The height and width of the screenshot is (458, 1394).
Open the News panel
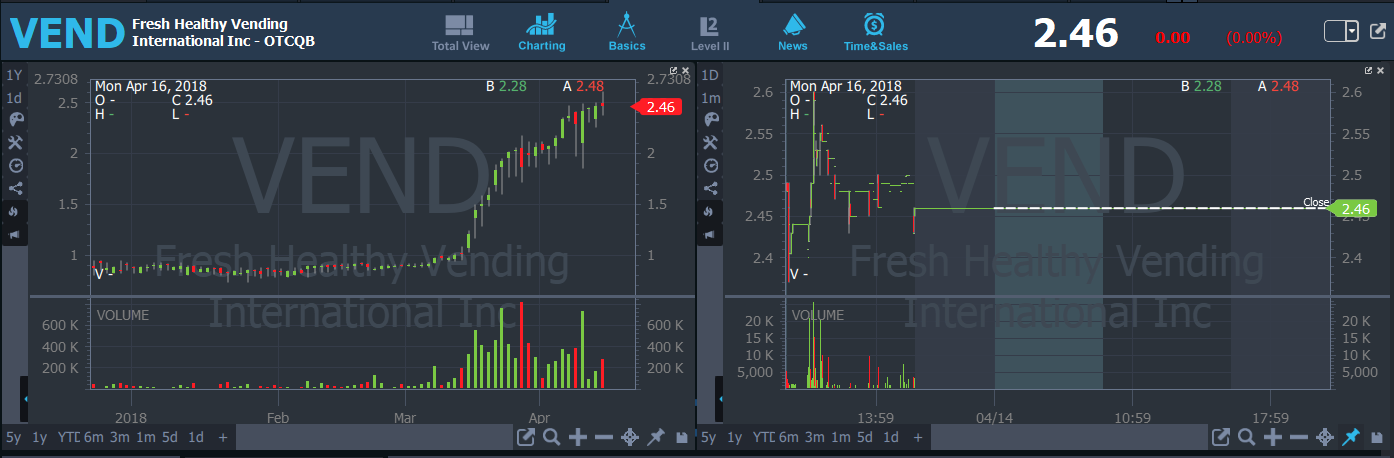(793, 32)
